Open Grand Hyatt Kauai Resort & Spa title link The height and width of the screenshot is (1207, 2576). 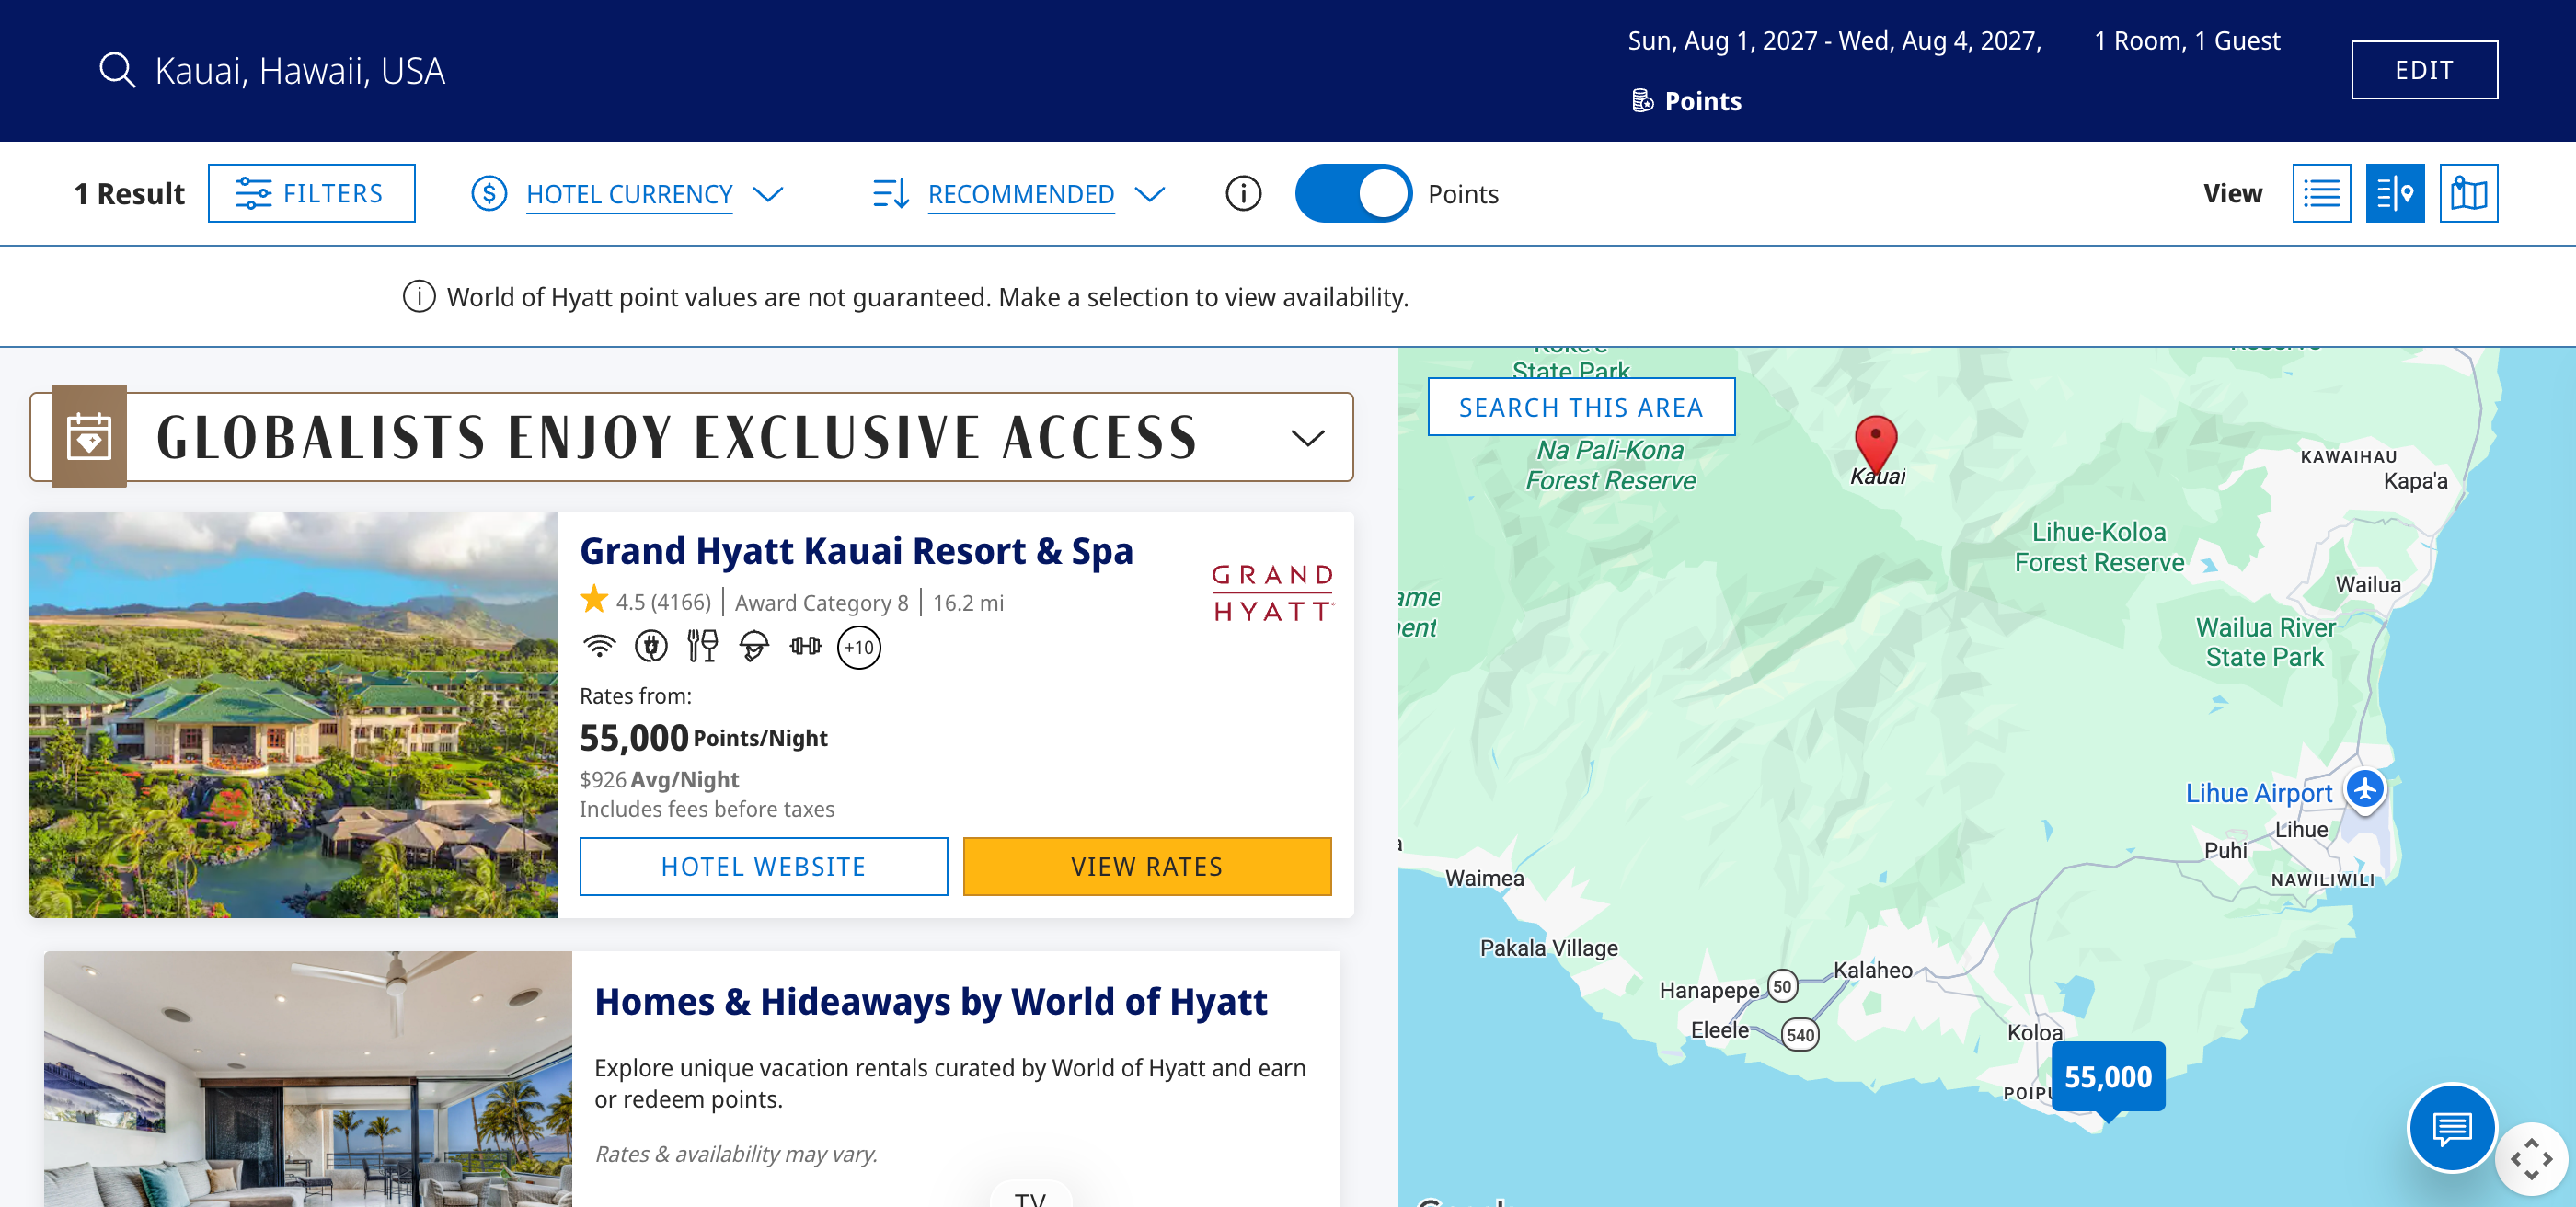point(856,550)
